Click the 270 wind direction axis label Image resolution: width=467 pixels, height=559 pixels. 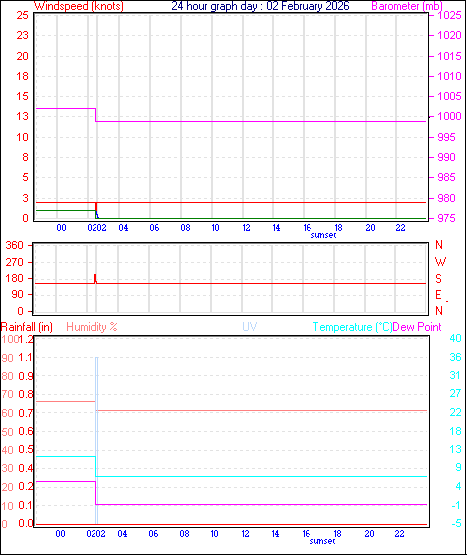point(15,262)
